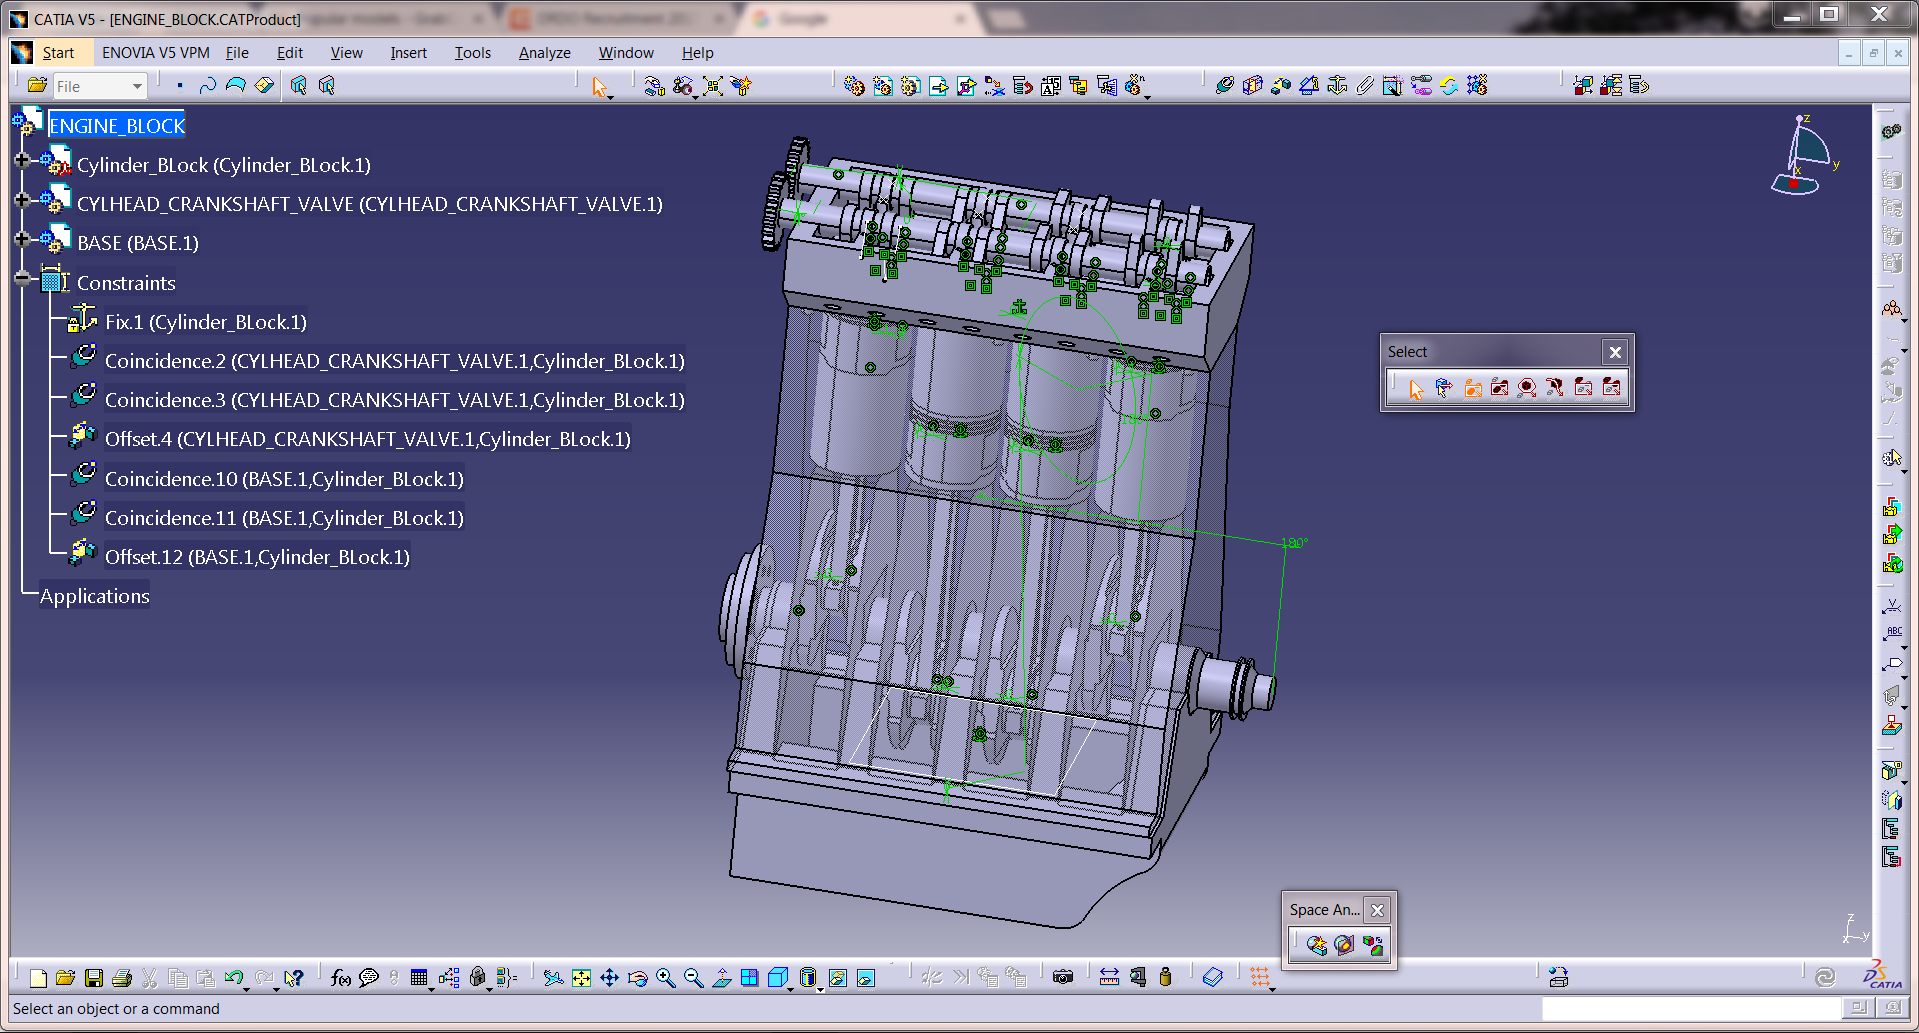Open the What's This help pointer

click(293, 978)
